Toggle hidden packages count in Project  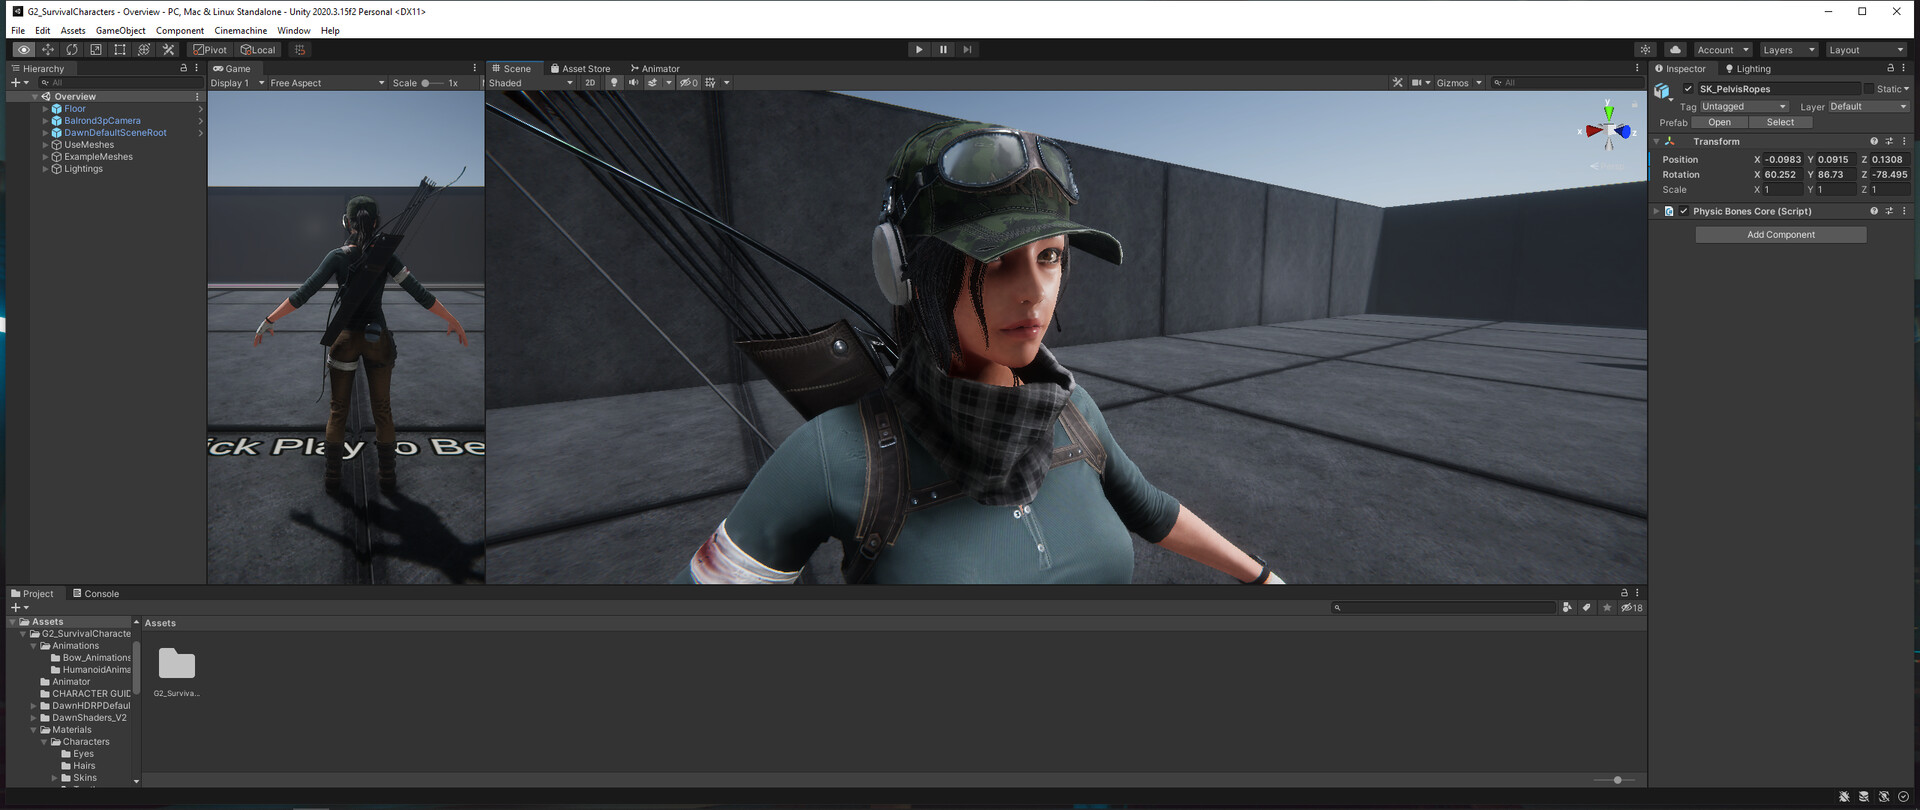coord(1632,607)
